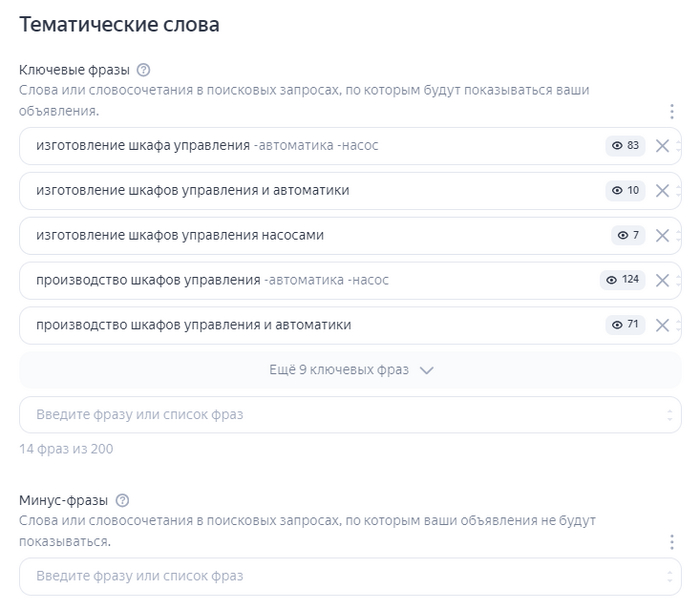Click the key phrase input field
Viewport: 700px width, 610px height.
340,415
